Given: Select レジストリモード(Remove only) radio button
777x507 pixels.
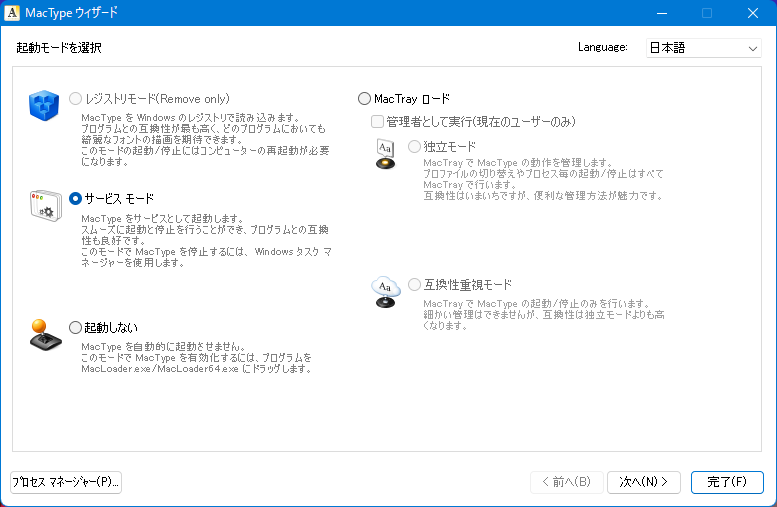Looking at the screenshot, I should (x=75, y=99).
